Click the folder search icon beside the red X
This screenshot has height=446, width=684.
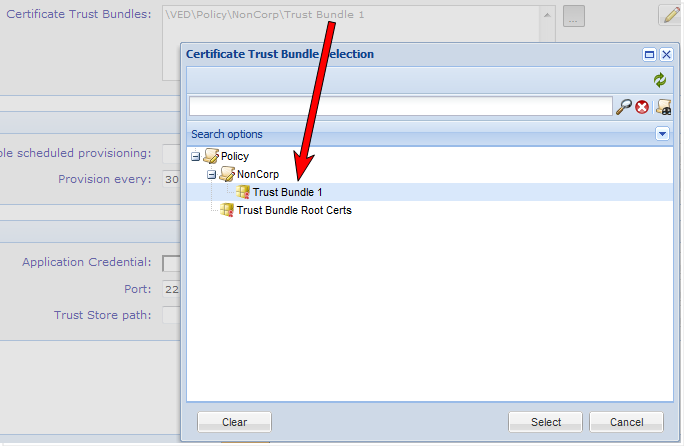pos(663,107)
